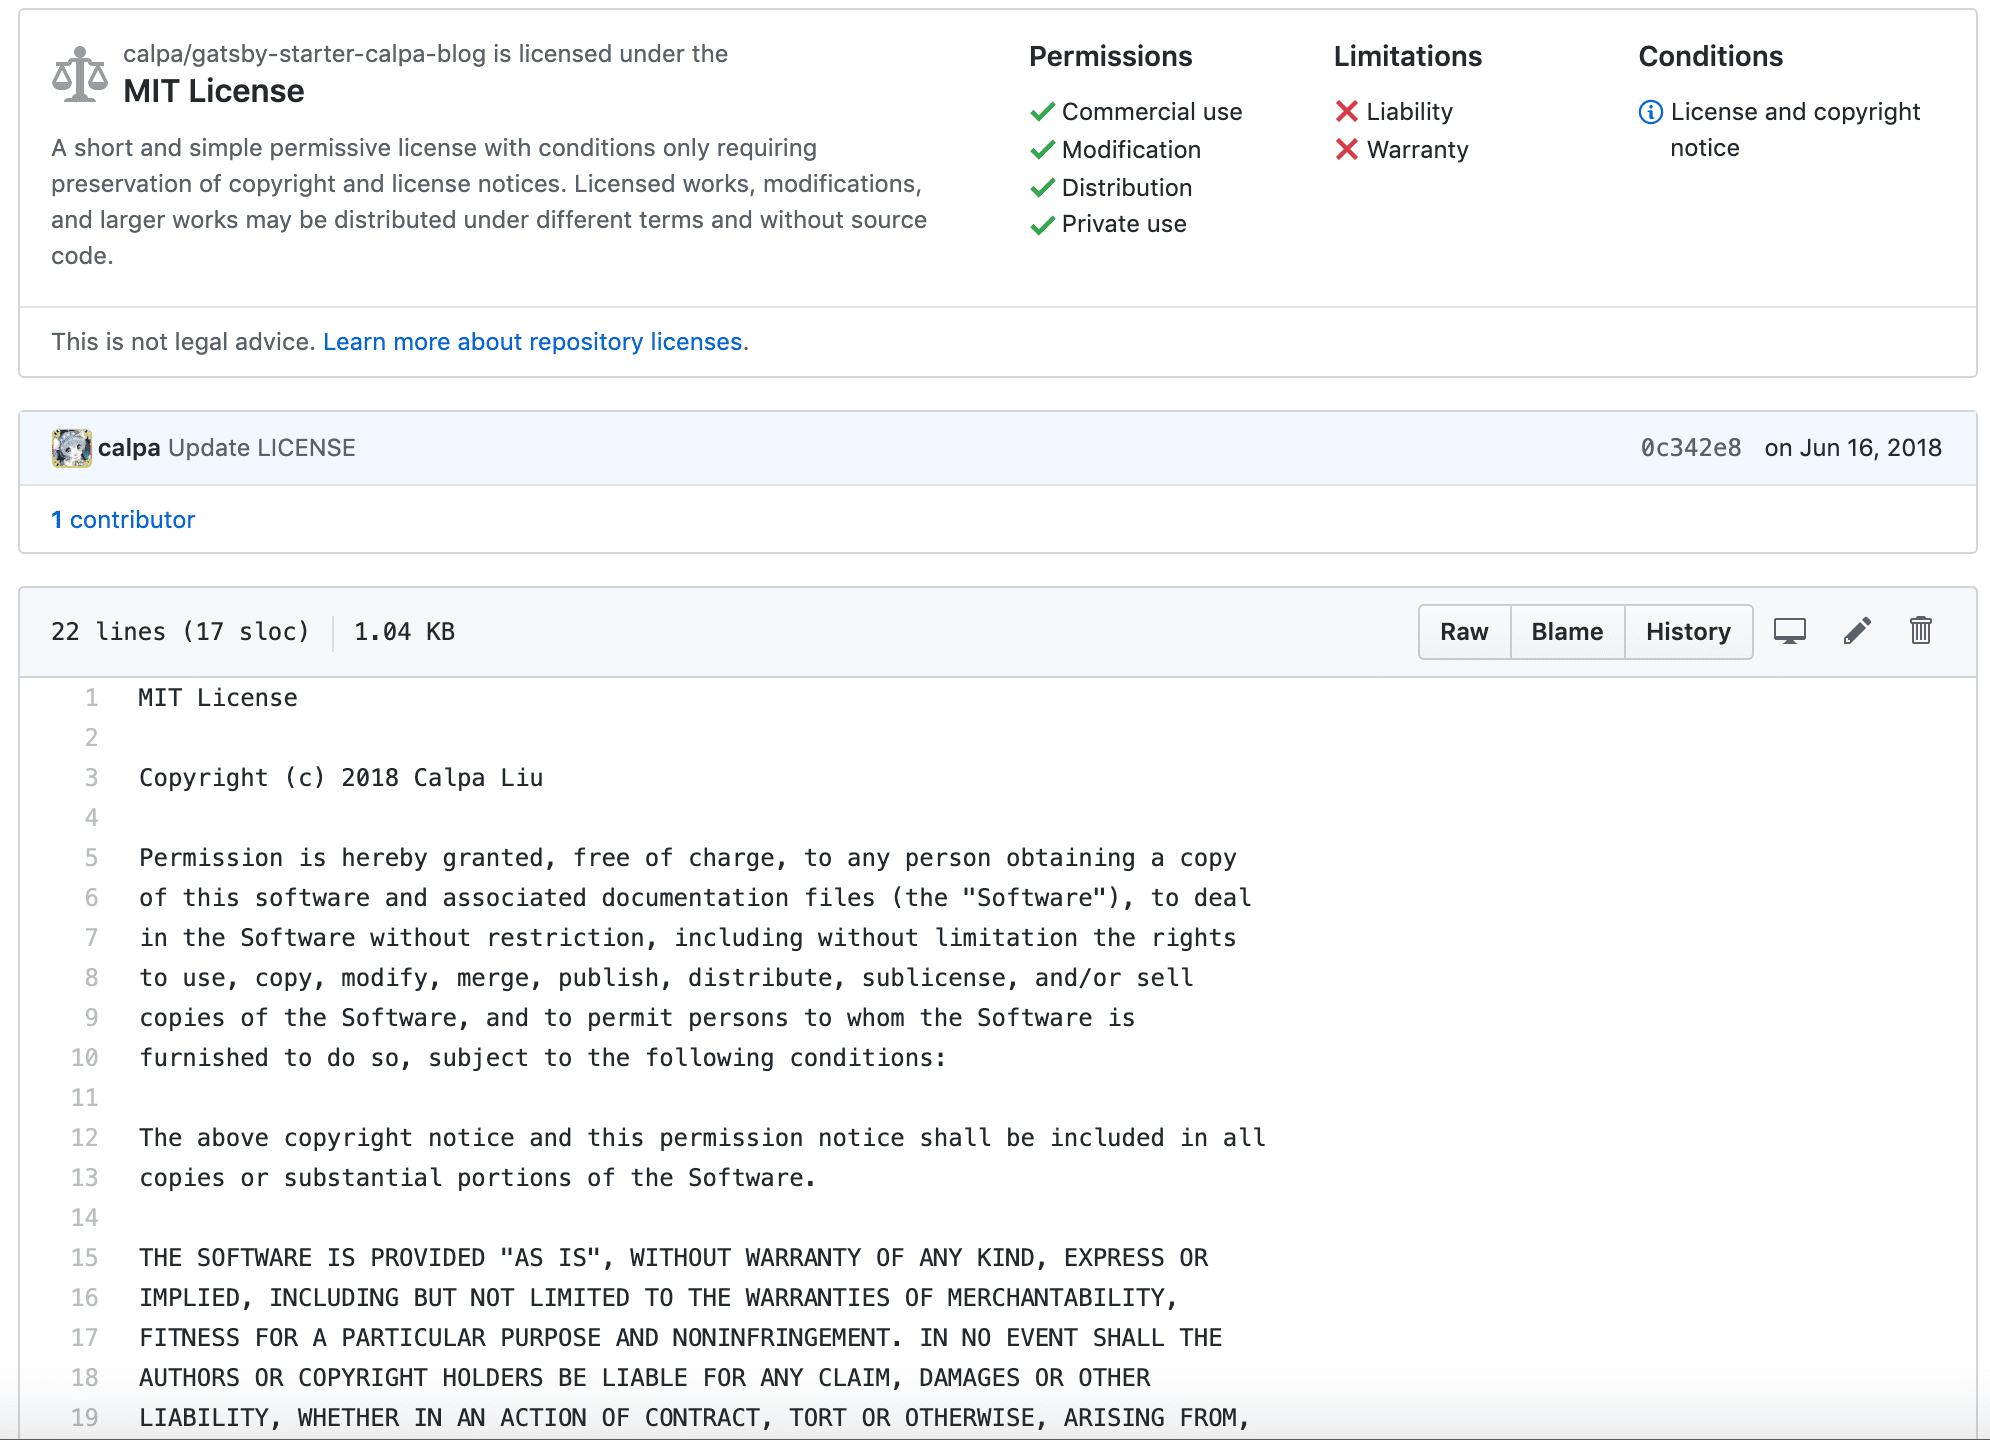Click the desktop open icon
The image size is (1990, 1440).
1789,631
